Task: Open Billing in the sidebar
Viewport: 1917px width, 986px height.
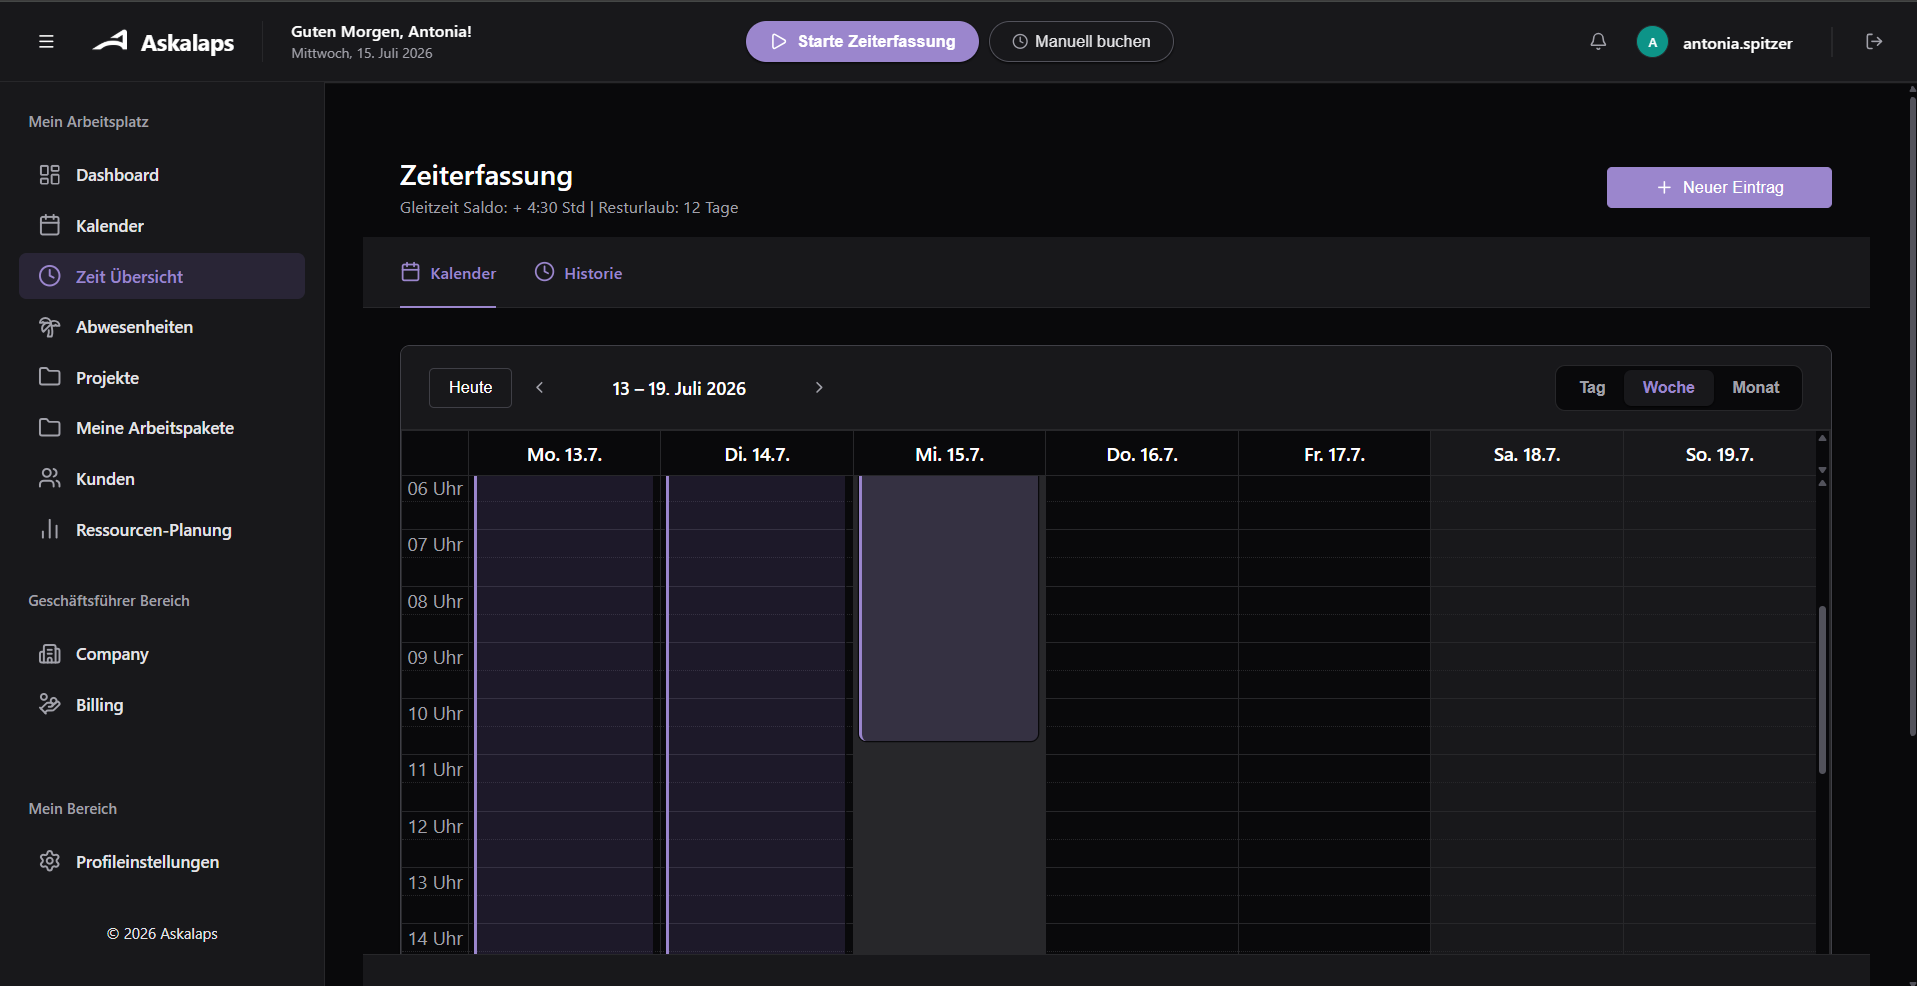Action: (162, 705)
